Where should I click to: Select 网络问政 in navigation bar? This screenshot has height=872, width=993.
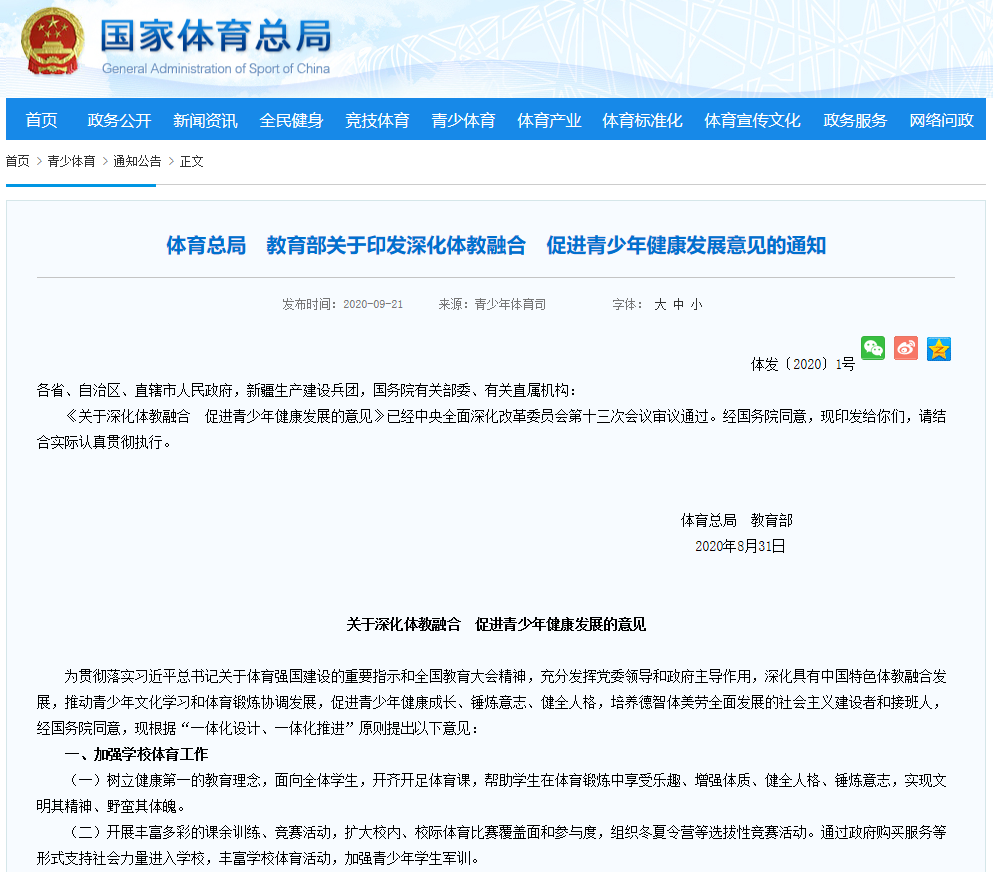pos(941,120)
